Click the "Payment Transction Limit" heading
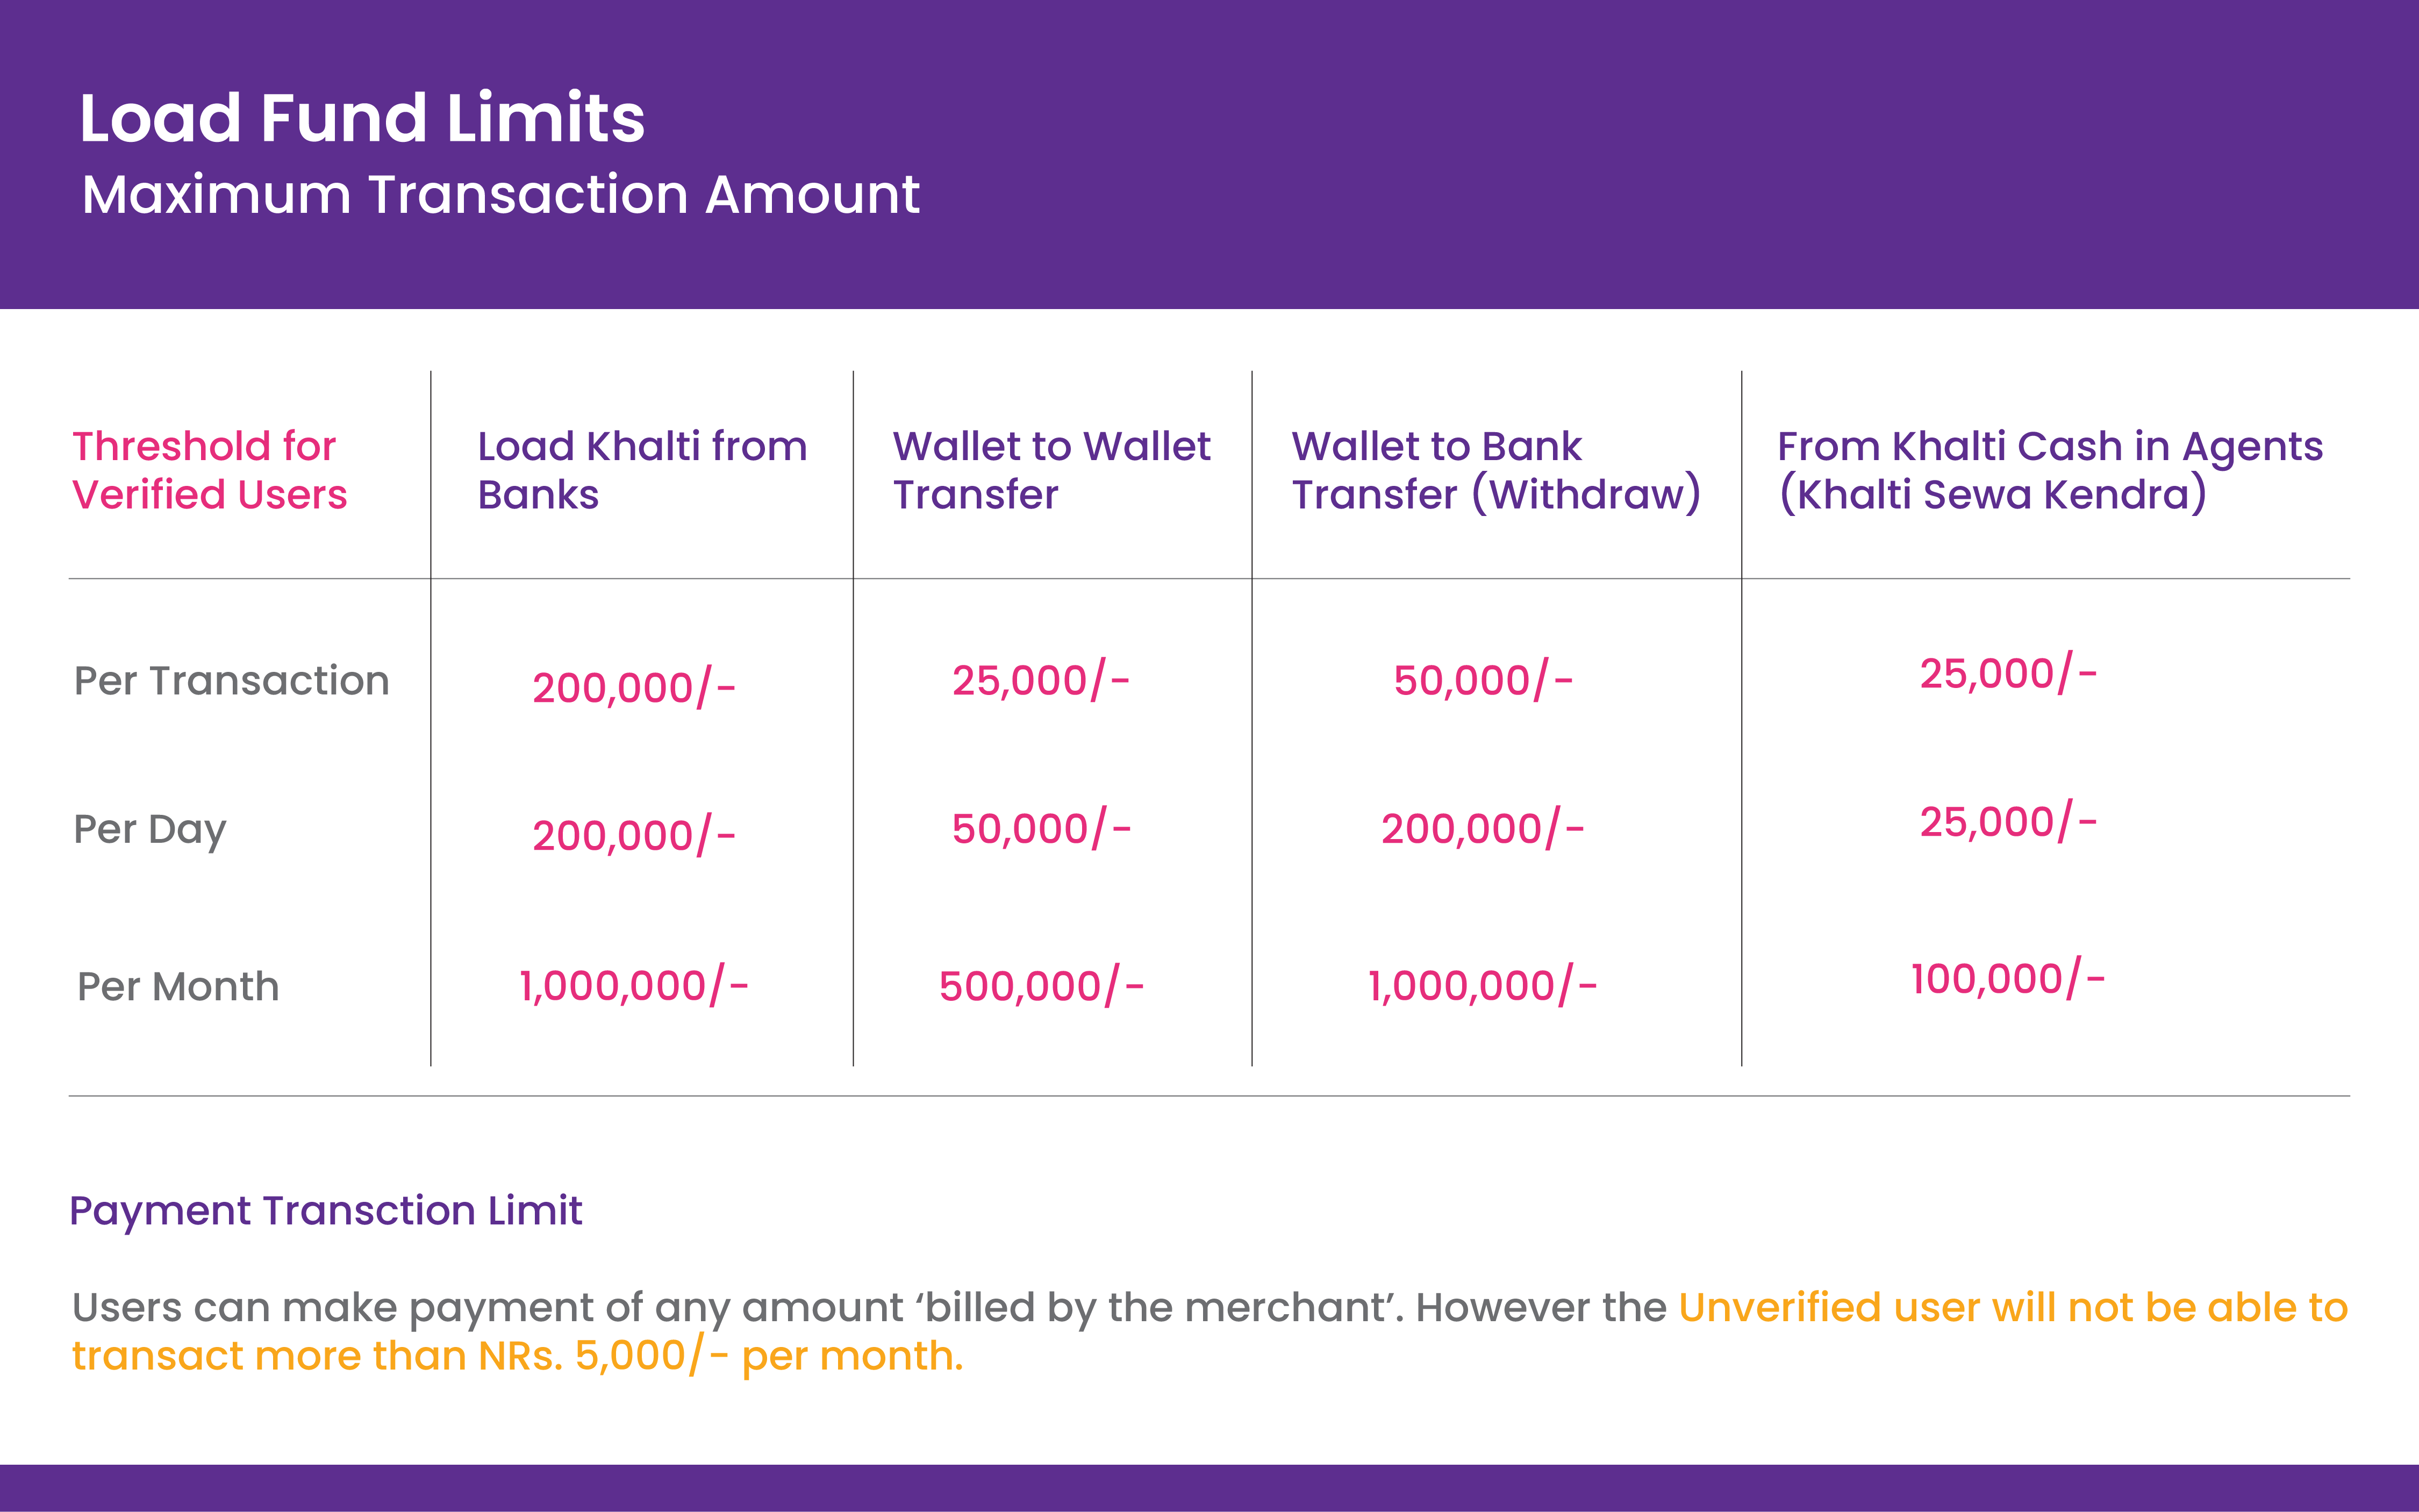This screenshot has width=2419, height=1512. coord(325,1211)
